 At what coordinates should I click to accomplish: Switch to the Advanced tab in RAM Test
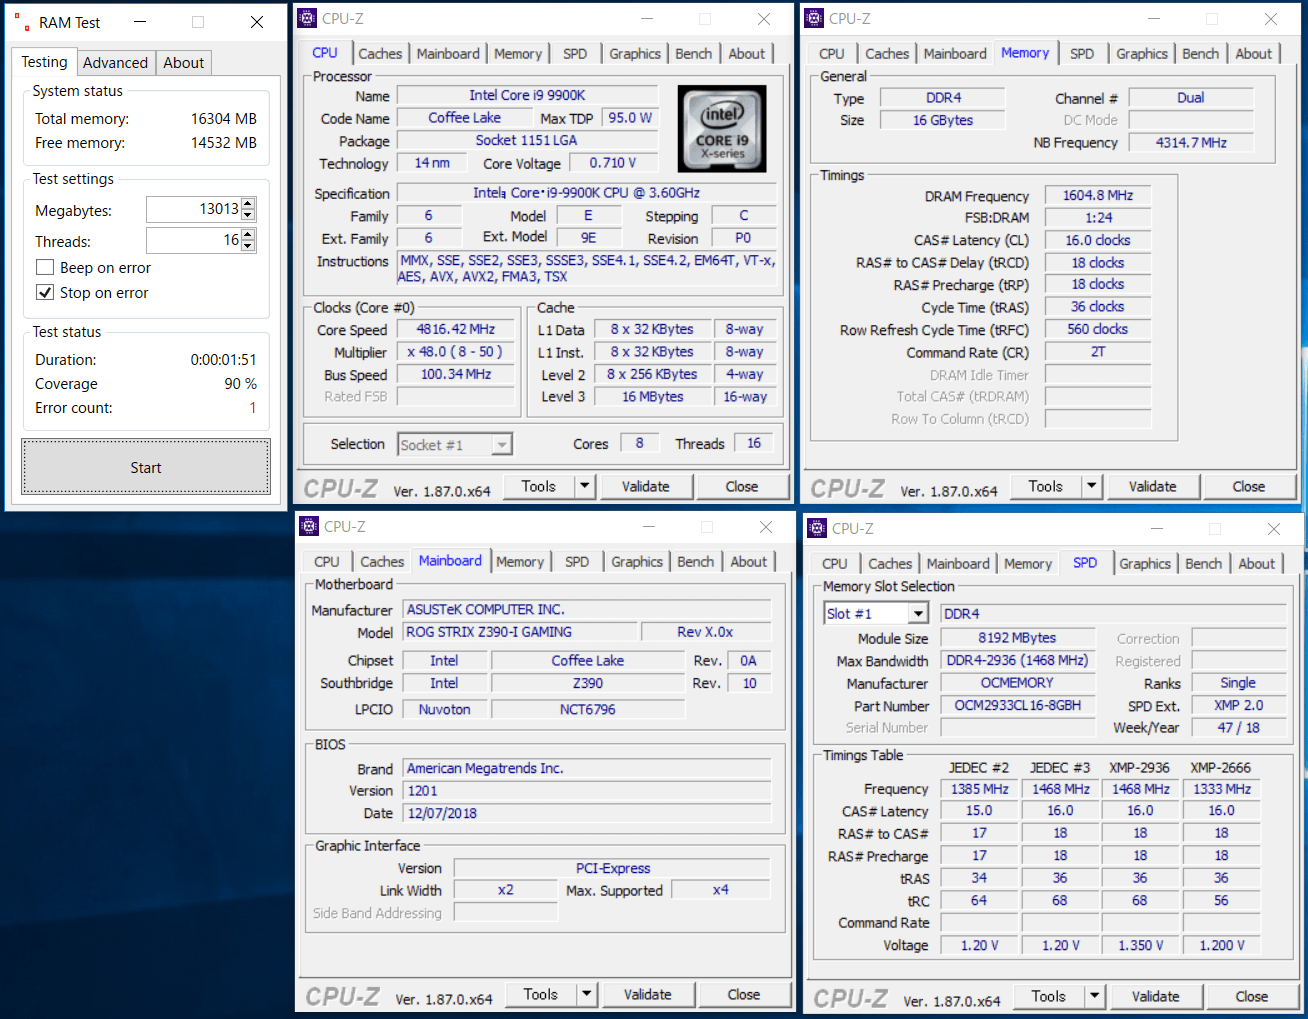[x=115, y=62]
